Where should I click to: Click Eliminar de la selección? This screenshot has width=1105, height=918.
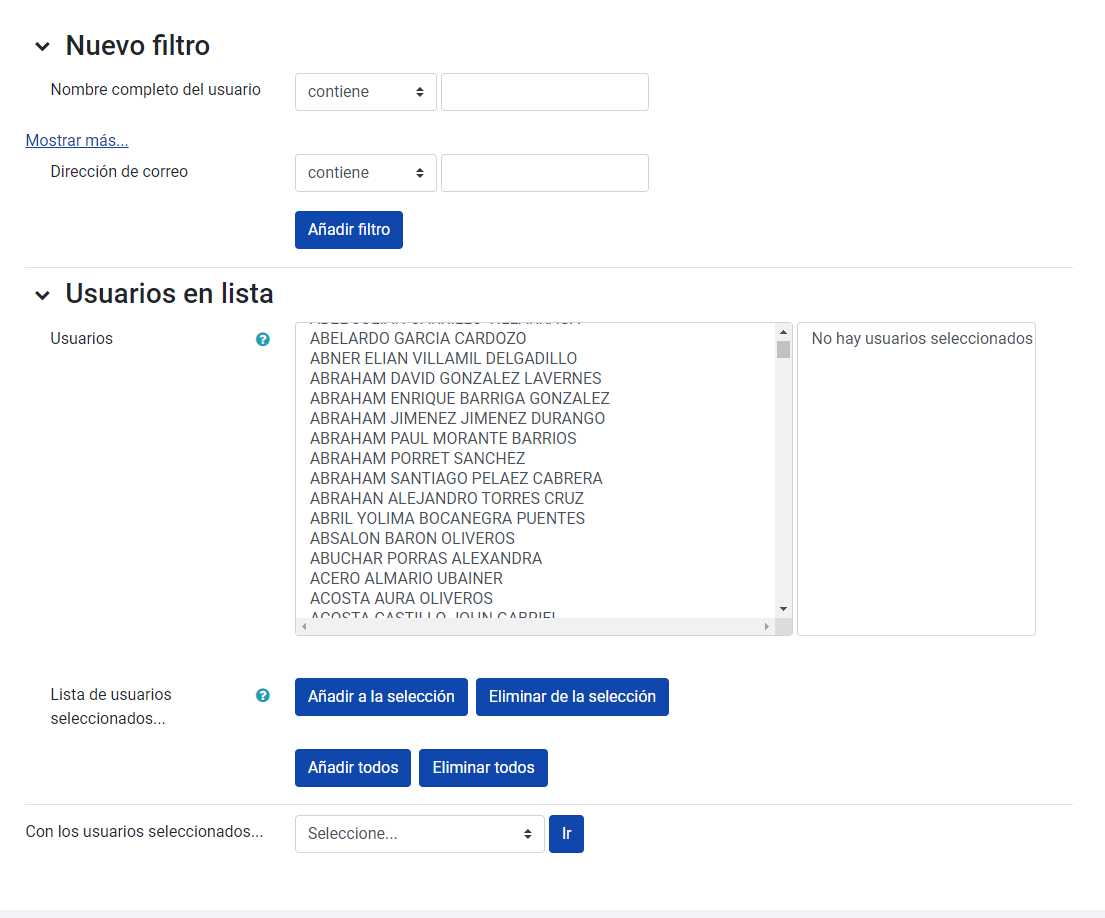(x=572, y=696)
